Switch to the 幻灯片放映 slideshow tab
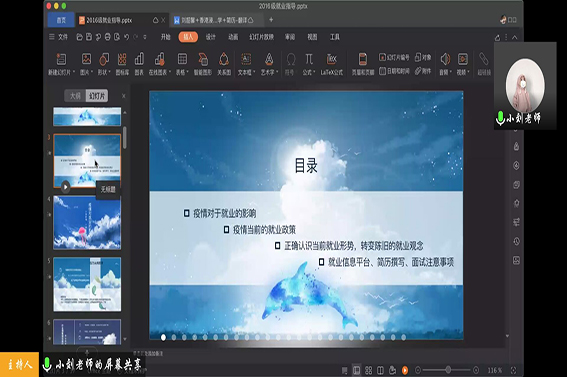The image size is (567, 377). point(261,37)
